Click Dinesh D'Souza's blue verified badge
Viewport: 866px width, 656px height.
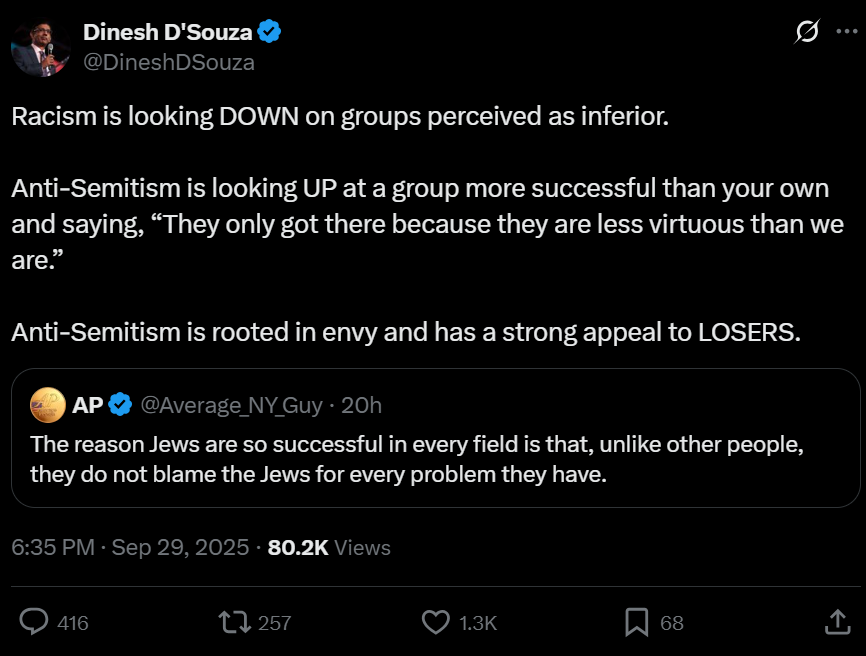269,32
